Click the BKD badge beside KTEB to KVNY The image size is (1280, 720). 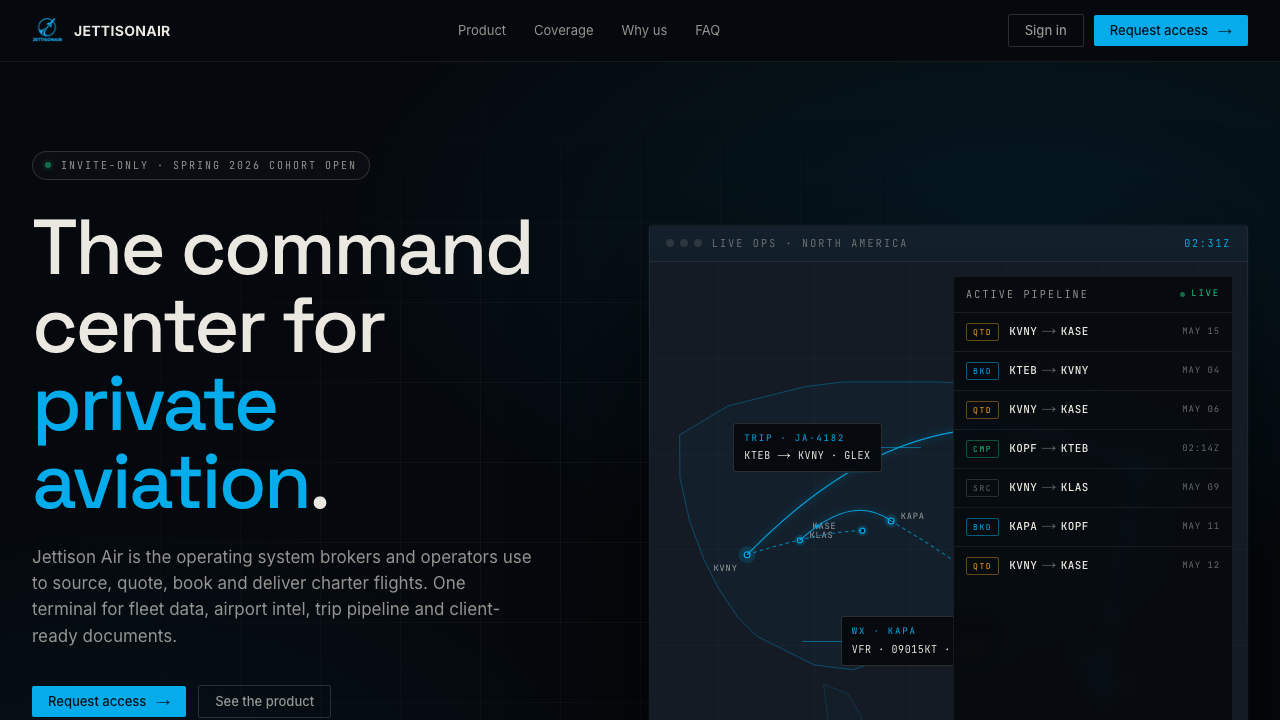982,371
